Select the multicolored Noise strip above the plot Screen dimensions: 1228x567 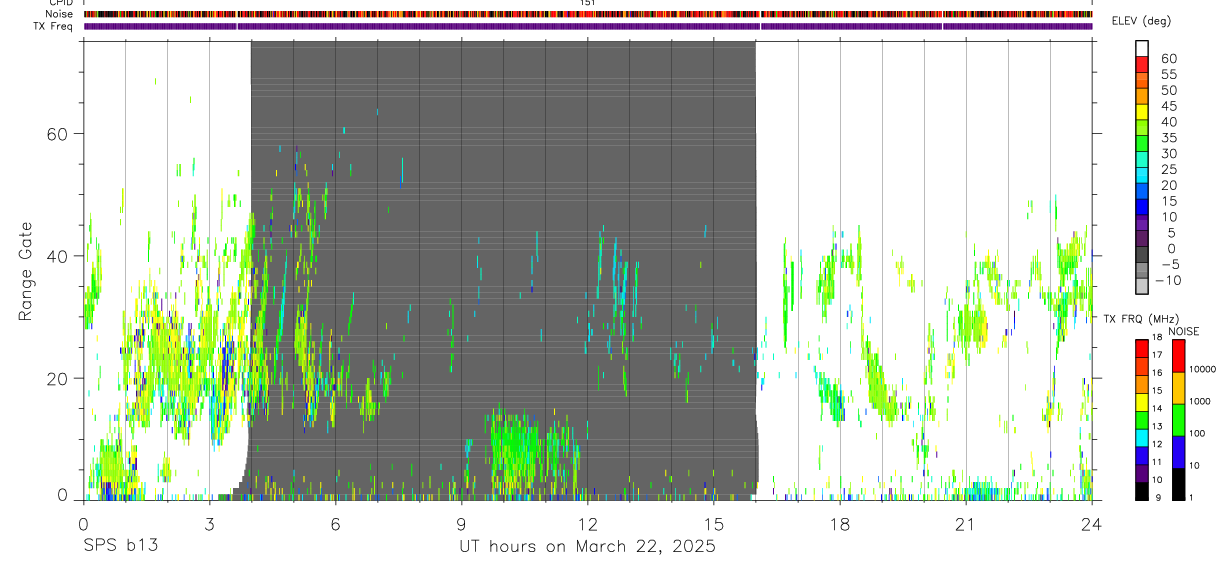(588, 15)
